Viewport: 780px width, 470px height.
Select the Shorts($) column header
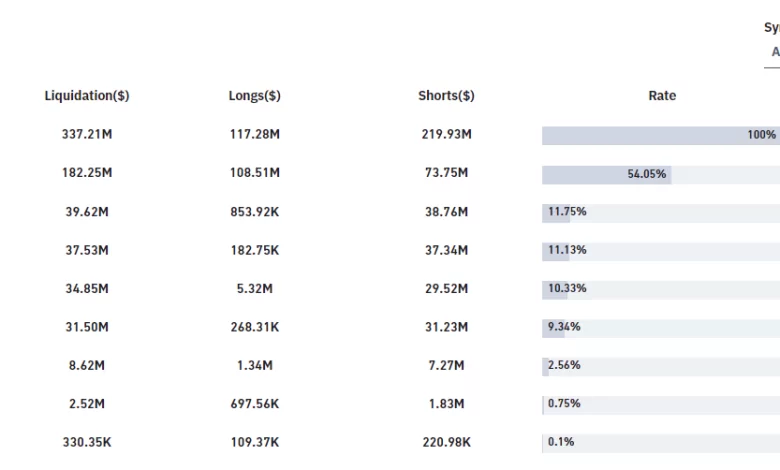coord(446,96)
